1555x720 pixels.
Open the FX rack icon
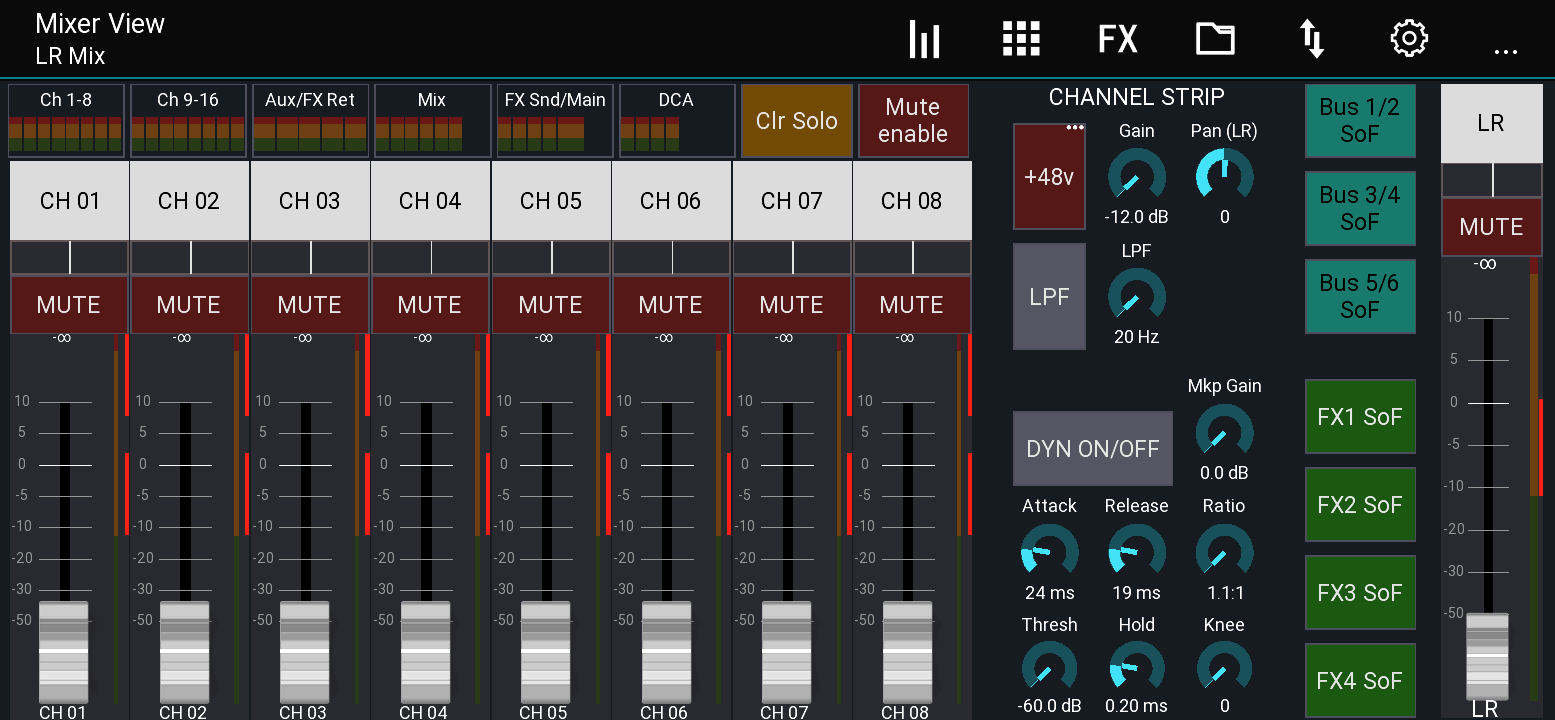[1117, 38]
